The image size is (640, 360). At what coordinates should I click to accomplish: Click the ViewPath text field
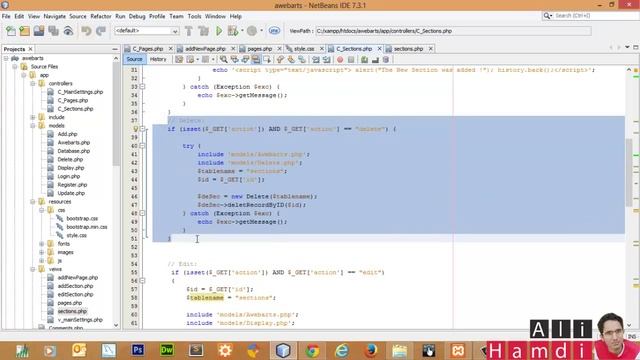[x=453, y=31]
